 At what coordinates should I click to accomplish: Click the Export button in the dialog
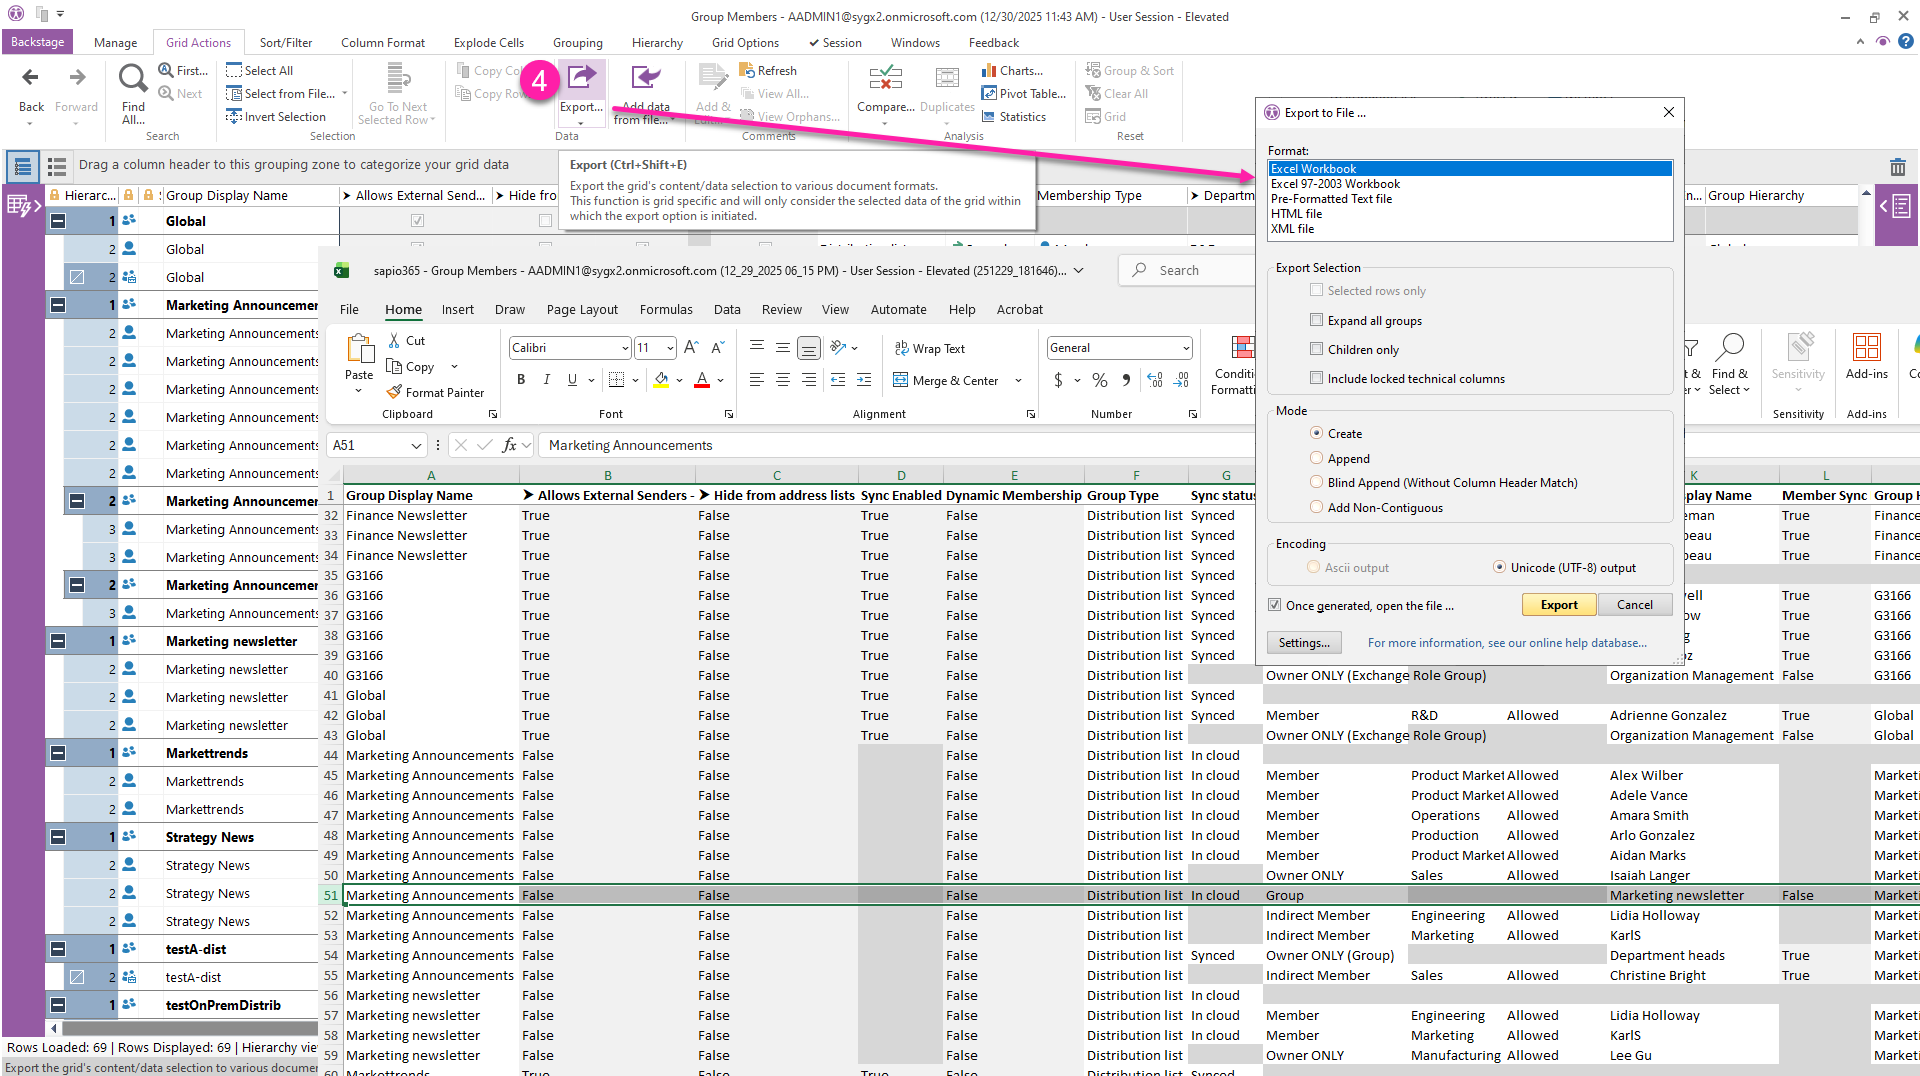(1558, 605)
